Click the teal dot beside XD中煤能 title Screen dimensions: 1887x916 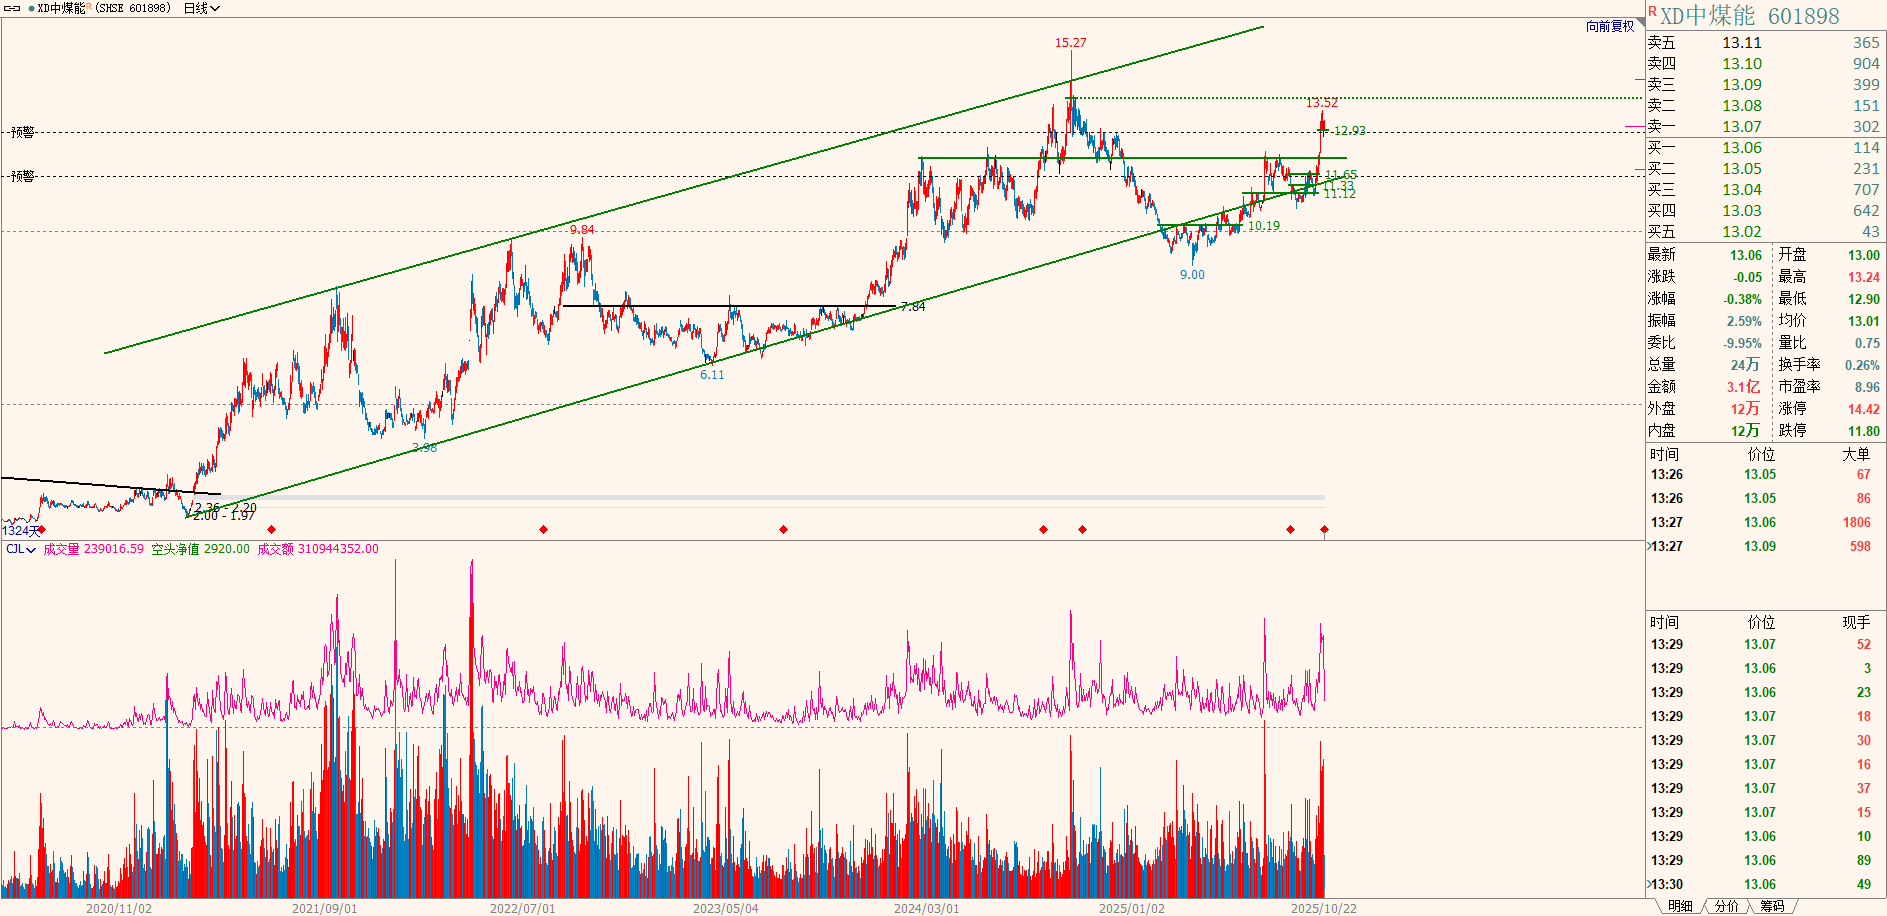tap(31, 8)
